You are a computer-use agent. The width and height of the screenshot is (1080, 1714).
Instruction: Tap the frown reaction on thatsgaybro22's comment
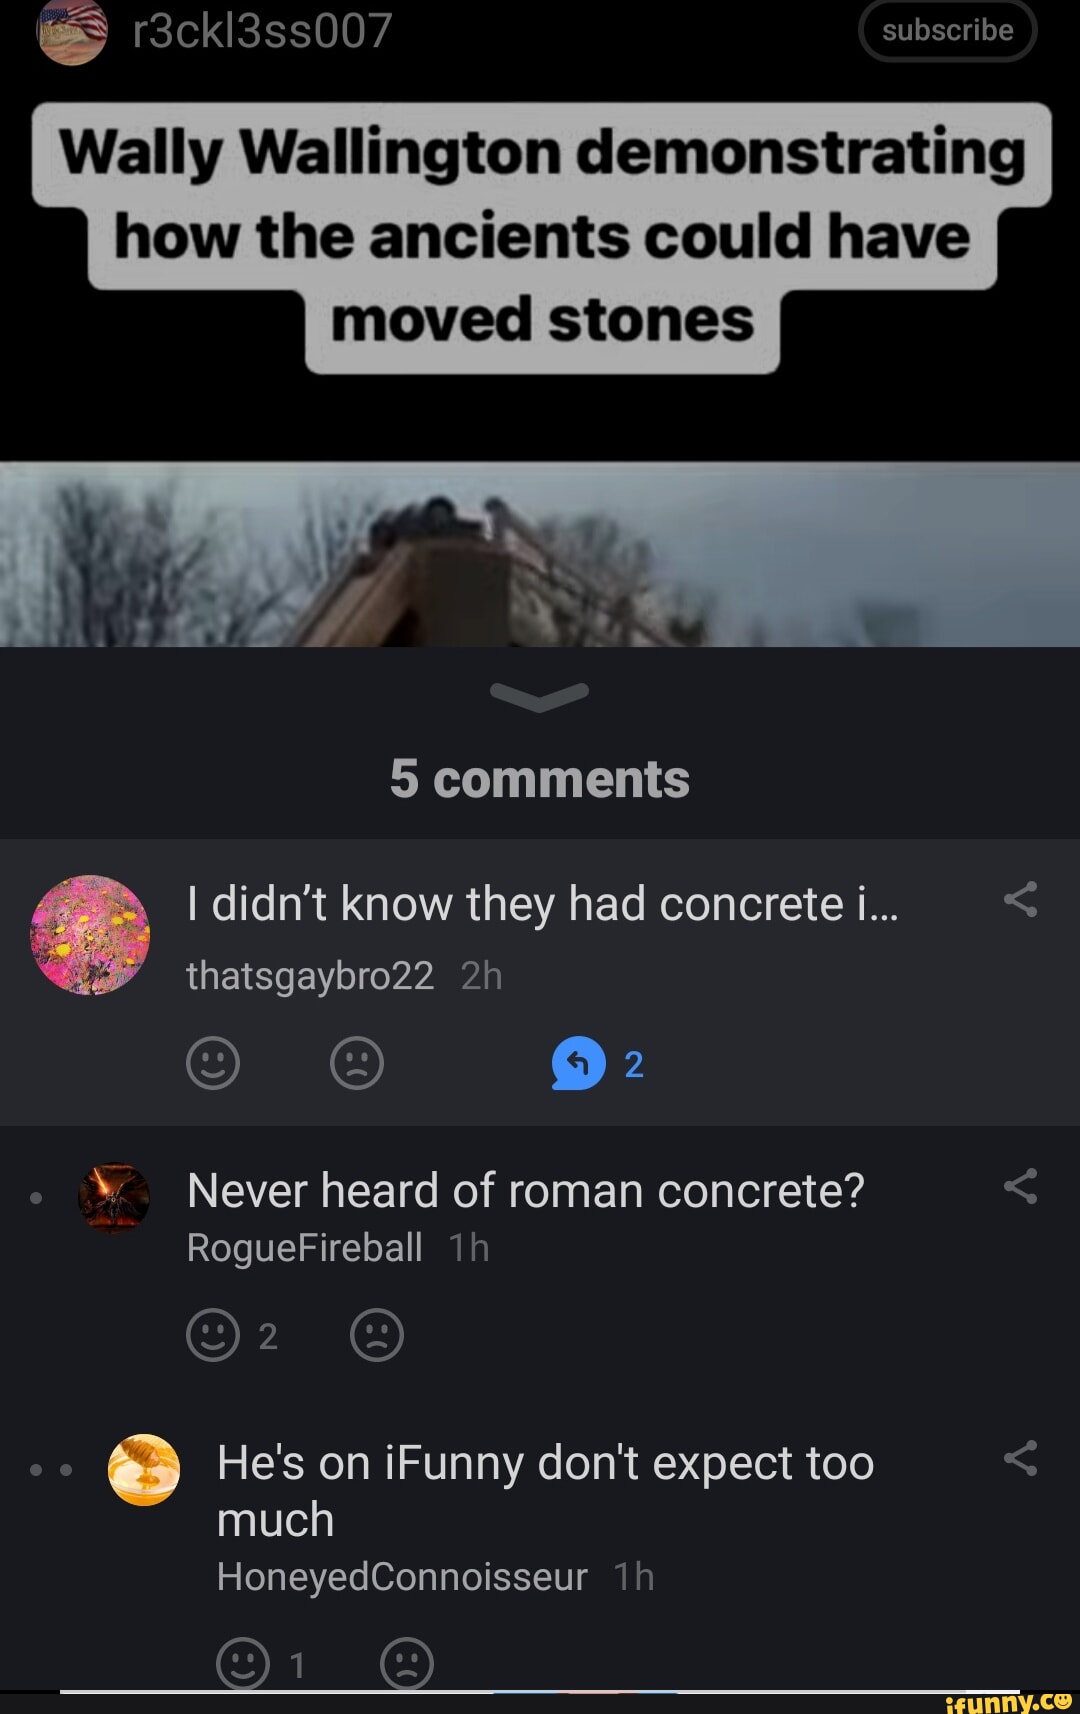point(357,1063)
